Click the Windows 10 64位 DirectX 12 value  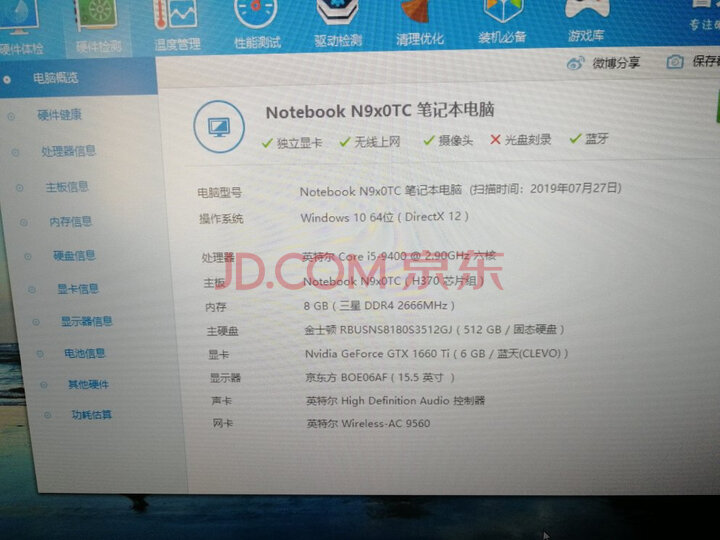click(384, 216)
